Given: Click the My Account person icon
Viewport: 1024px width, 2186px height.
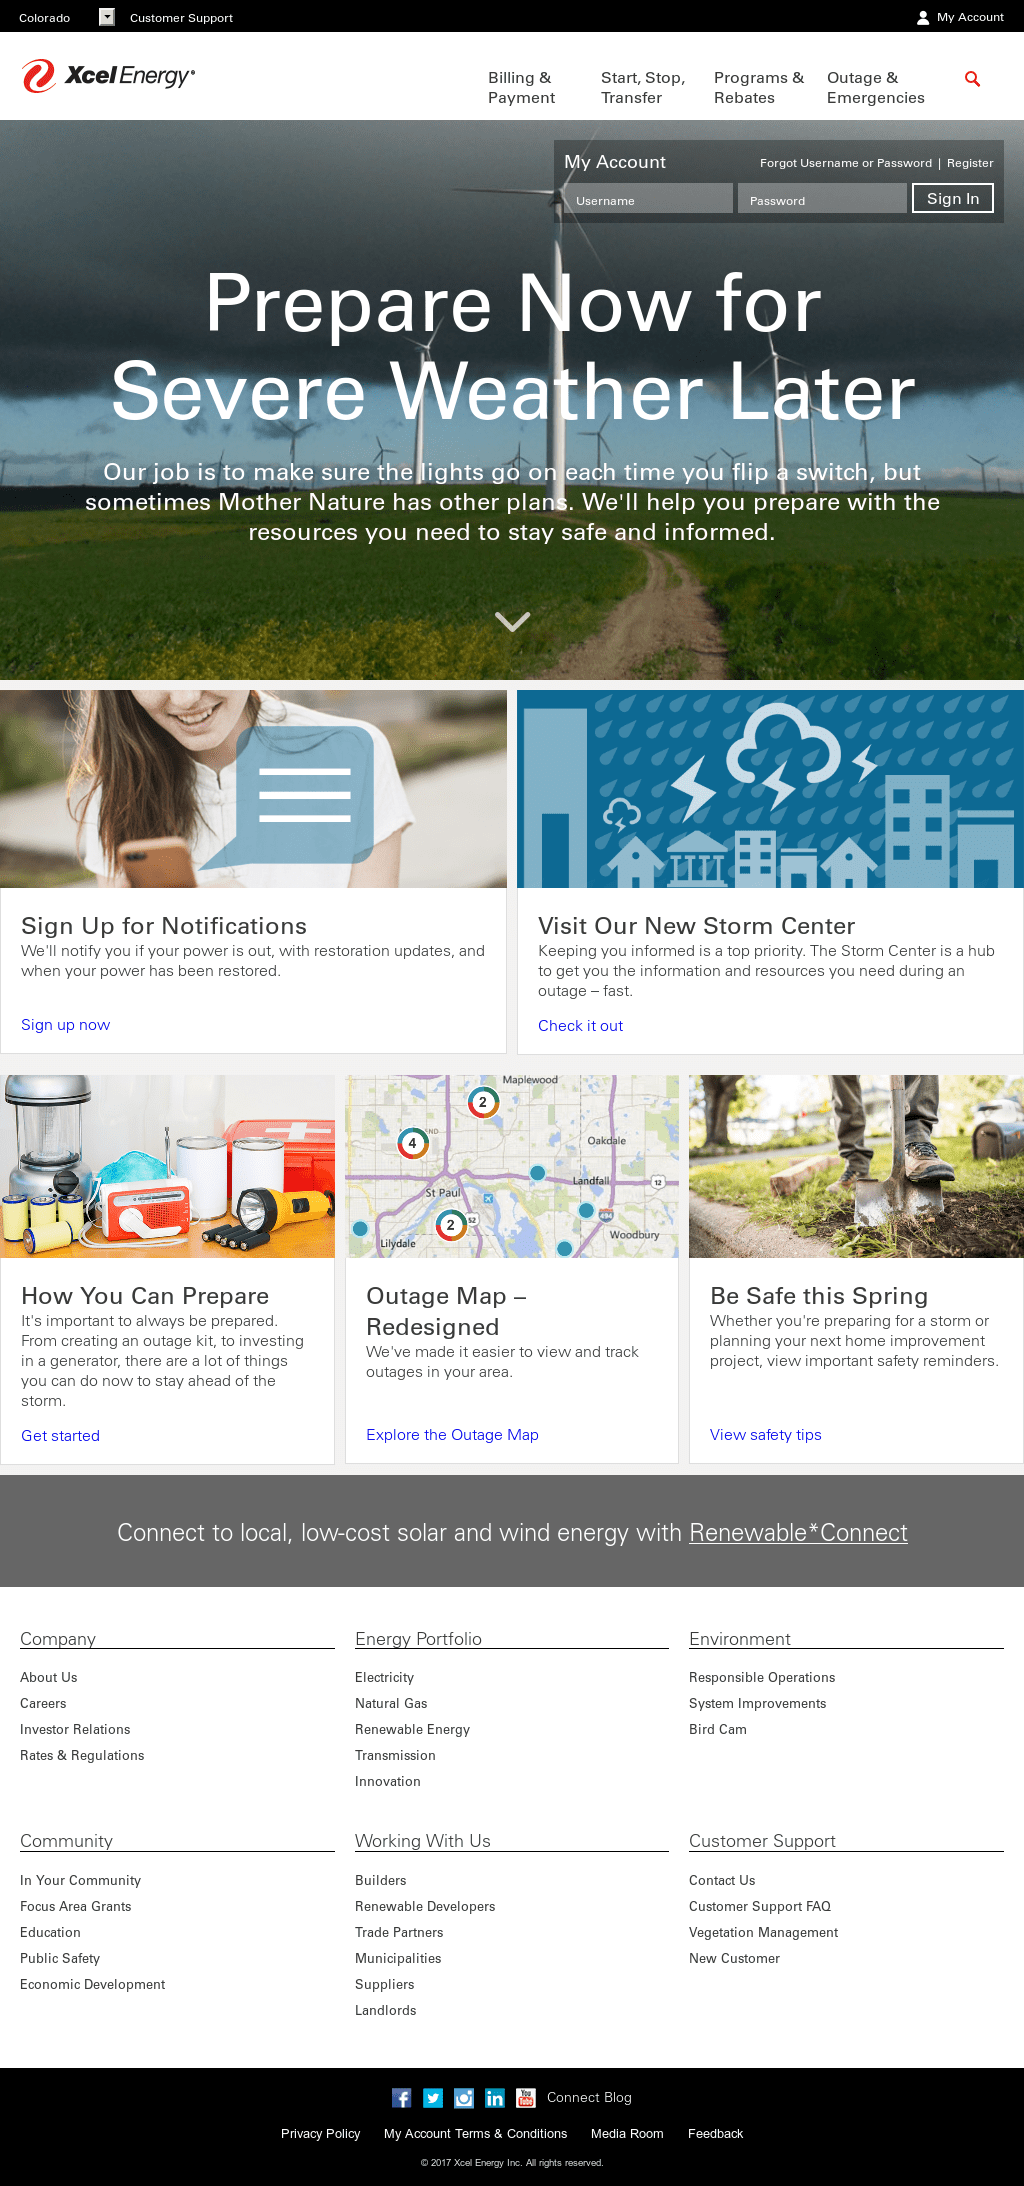Looking at the screenshot, I should pyautogui.click(x=923, y=18).
